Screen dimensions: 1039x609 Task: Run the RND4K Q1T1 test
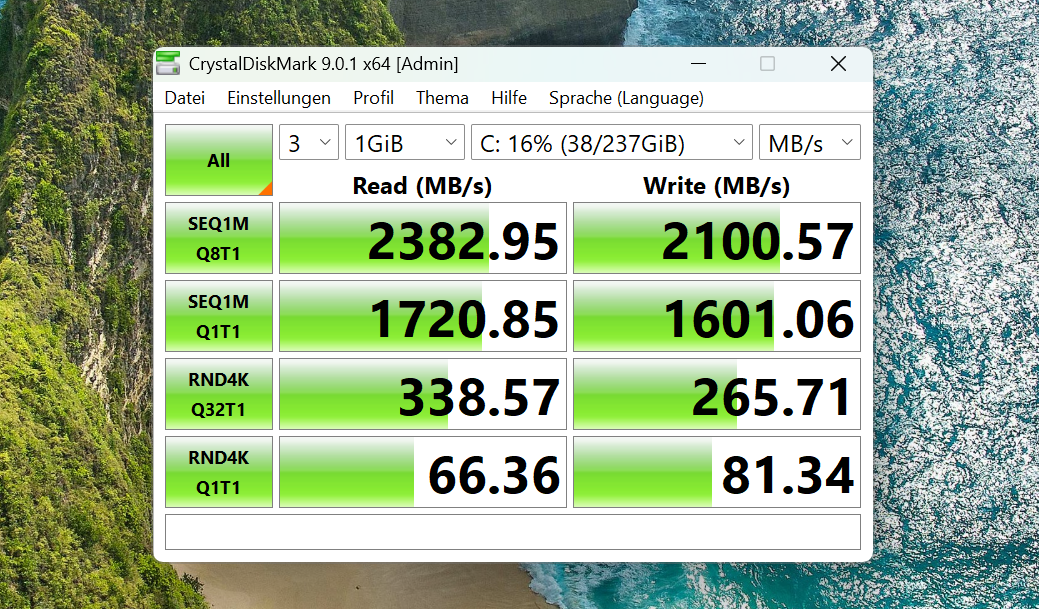(x=219, y=472)
